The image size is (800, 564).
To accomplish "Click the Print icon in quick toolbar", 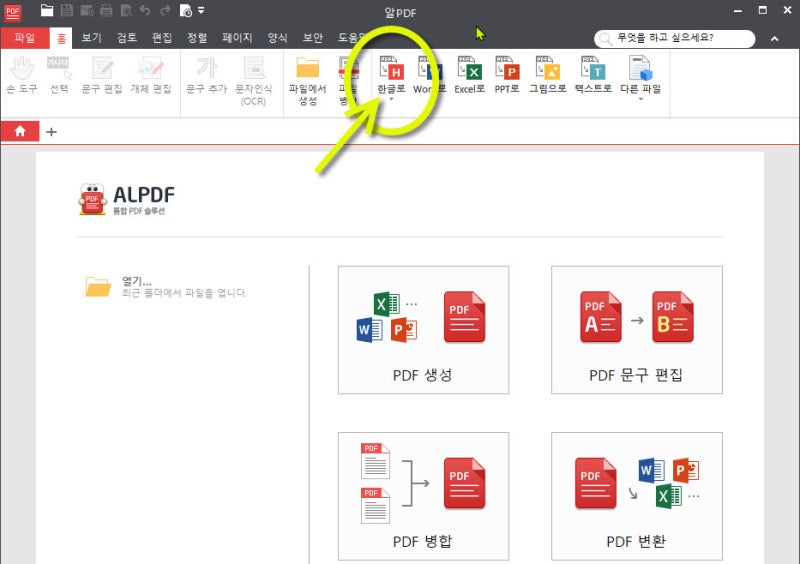I will [106, 10].
